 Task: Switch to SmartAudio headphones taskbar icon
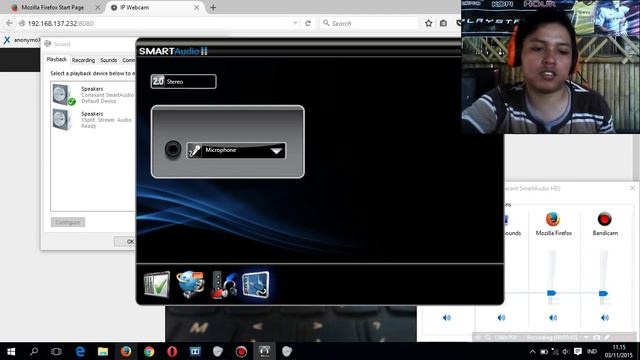click(x=264, y=351)
